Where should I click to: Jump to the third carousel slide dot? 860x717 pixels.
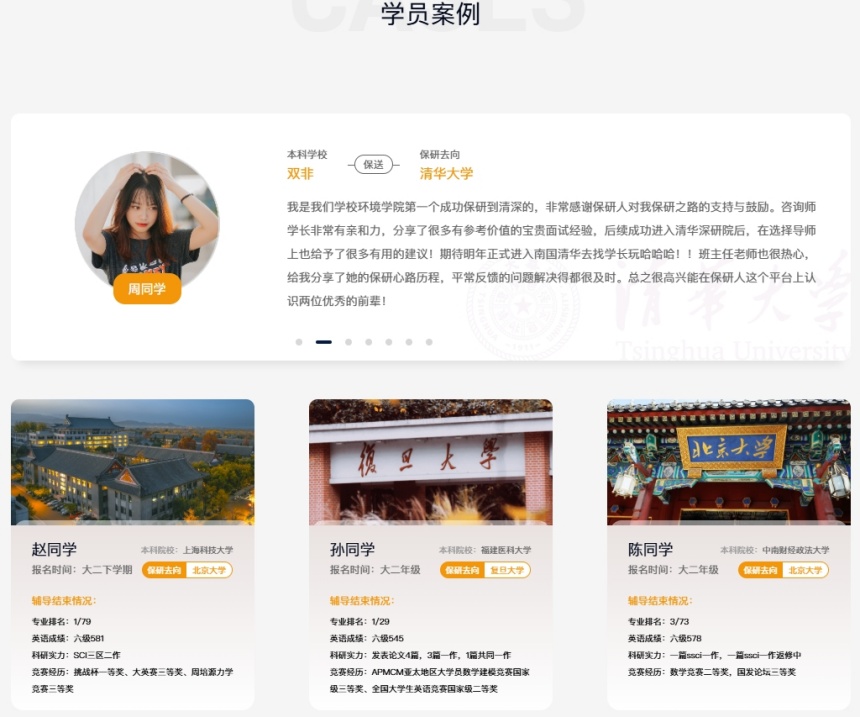(348, 342)
